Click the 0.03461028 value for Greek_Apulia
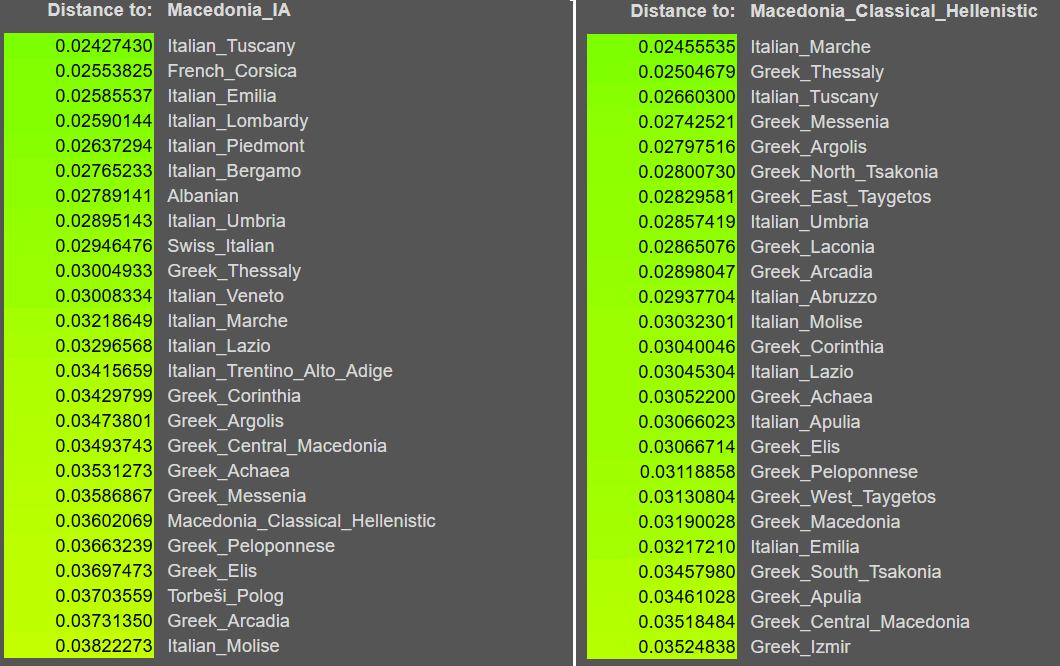Viewport: 1060px width, 666px height. coord(687,598)
